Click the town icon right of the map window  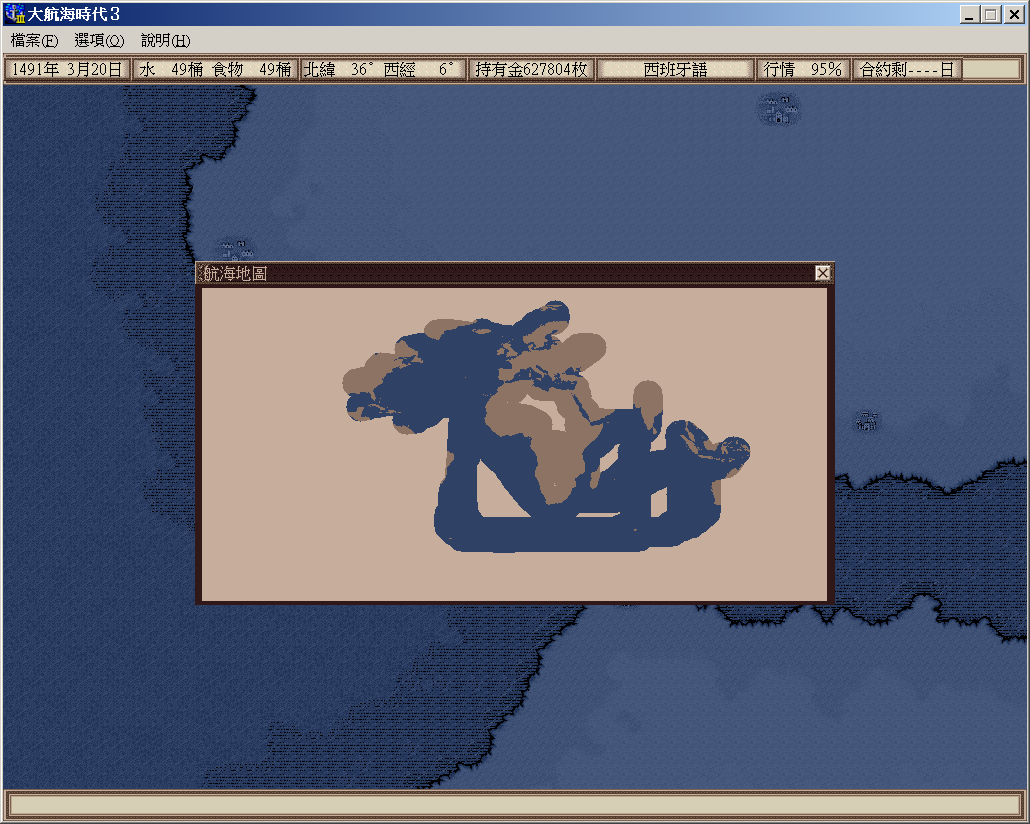click(x=868, y=421)
